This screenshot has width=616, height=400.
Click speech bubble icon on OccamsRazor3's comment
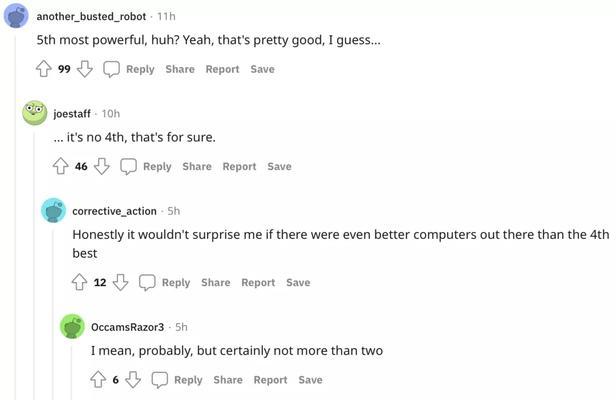pyautogui.click(x=160, y=380)
